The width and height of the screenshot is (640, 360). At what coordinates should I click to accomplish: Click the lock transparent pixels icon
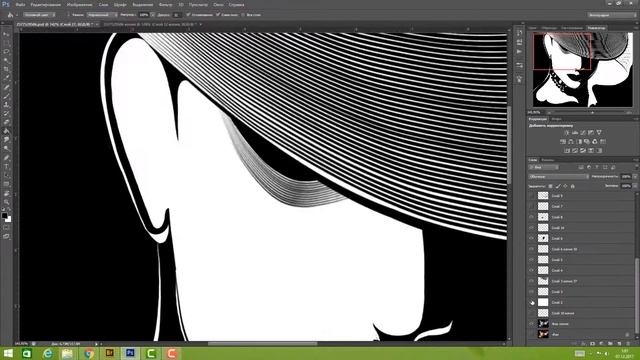550,186
